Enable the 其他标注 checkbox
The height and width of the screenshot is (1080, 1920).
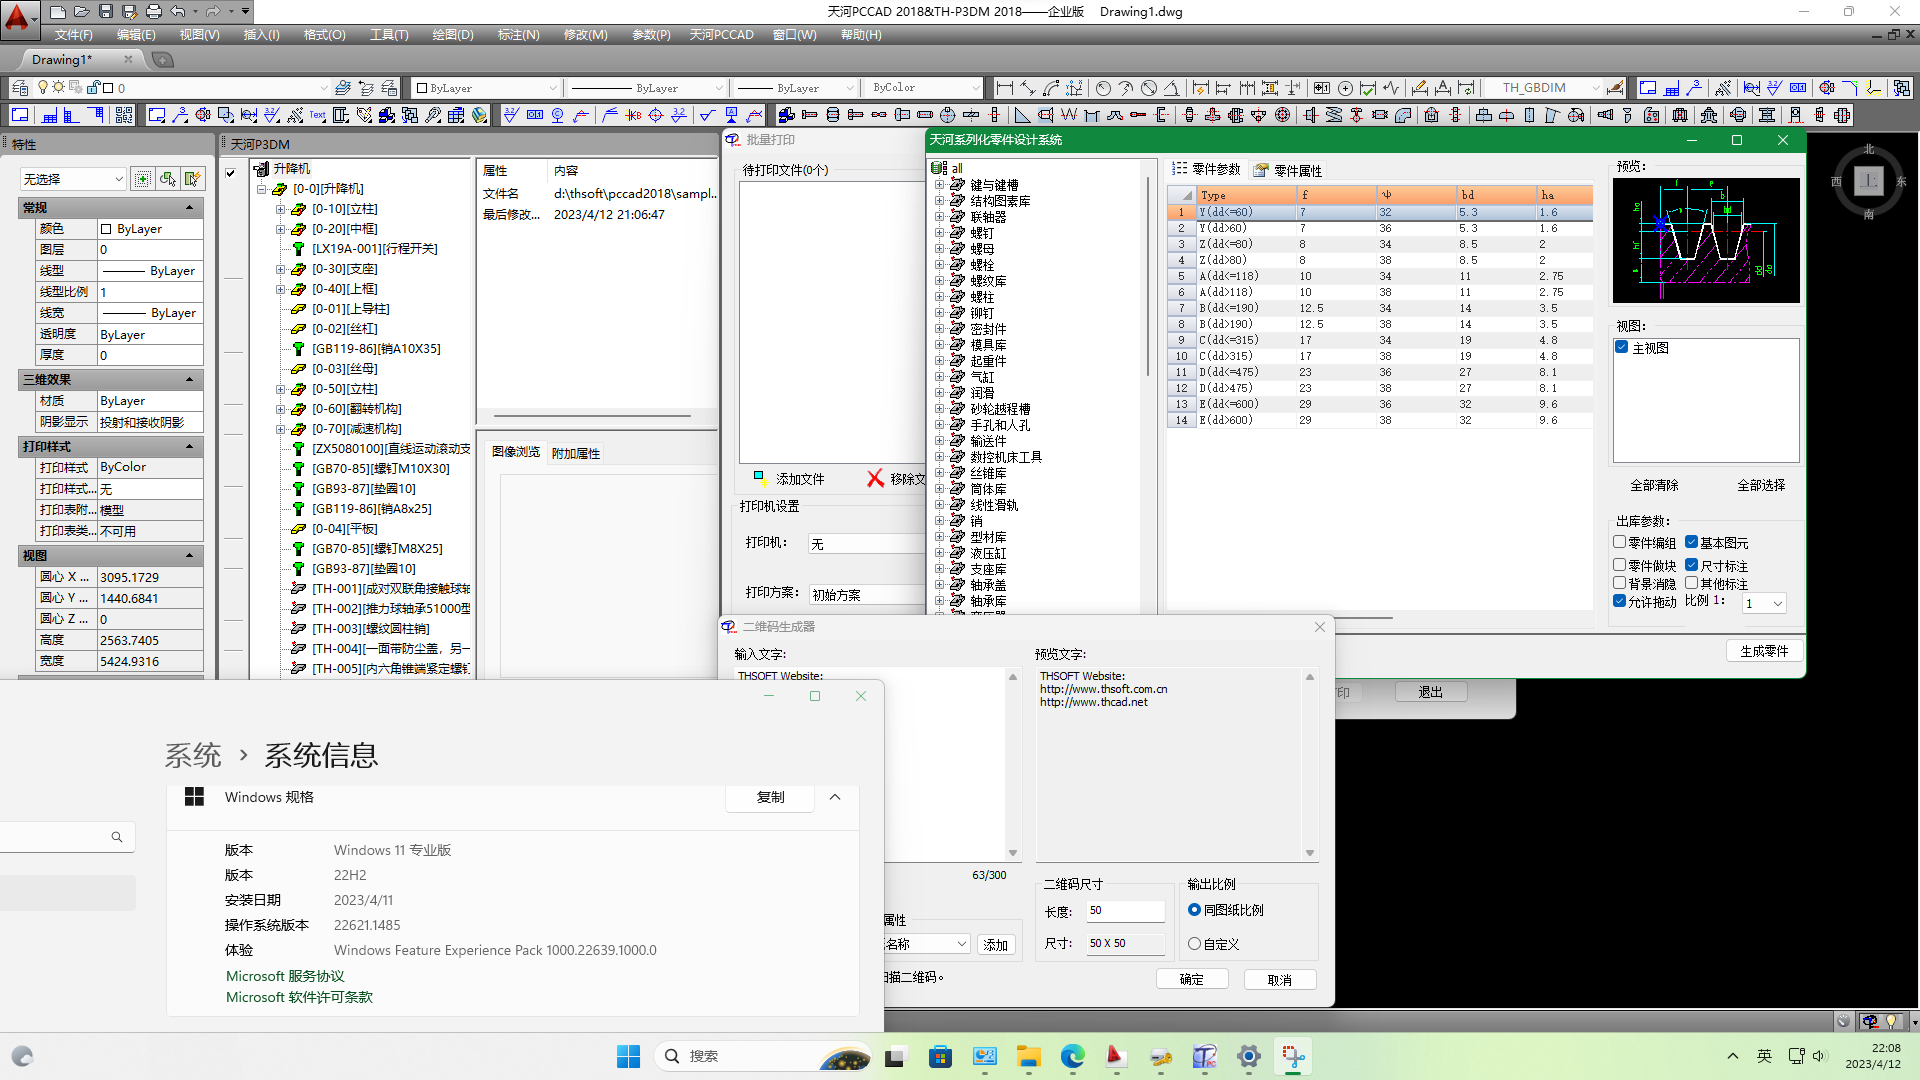[x=1692, y=583]
